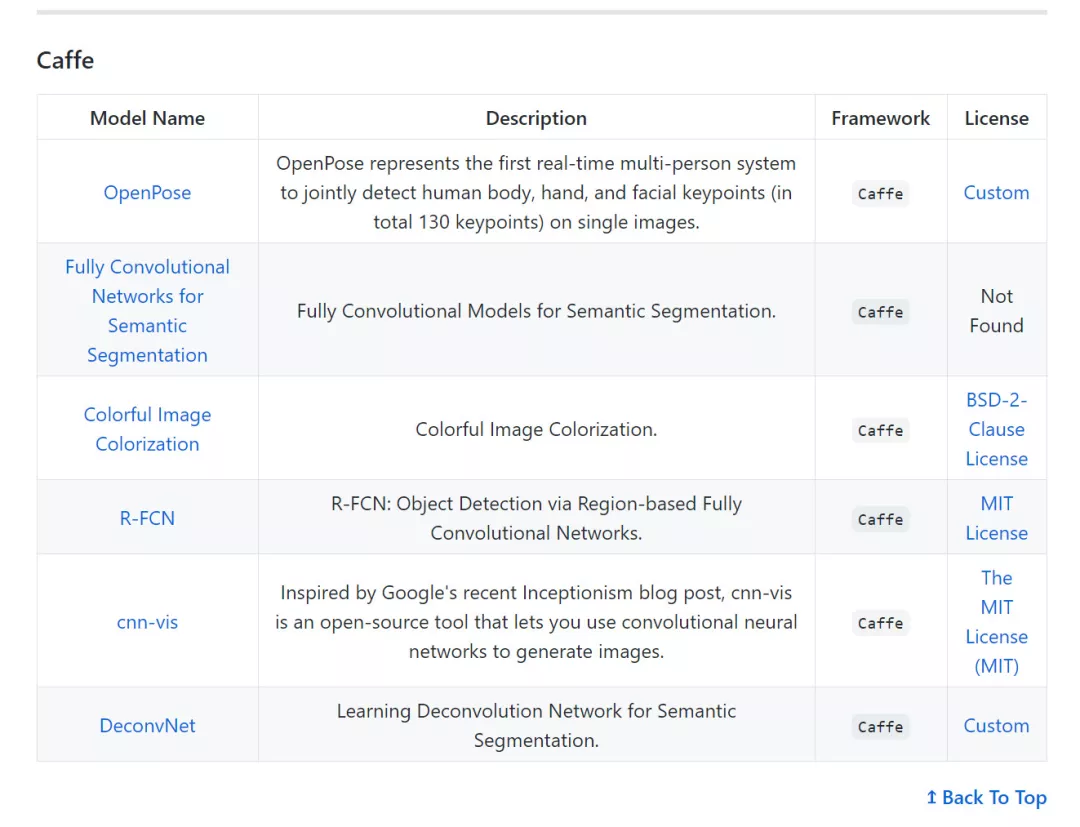Open the BSD-2-Clause License link
Image resolution: width=1080 pixels, height=827 pixels.
coord(996,429)
